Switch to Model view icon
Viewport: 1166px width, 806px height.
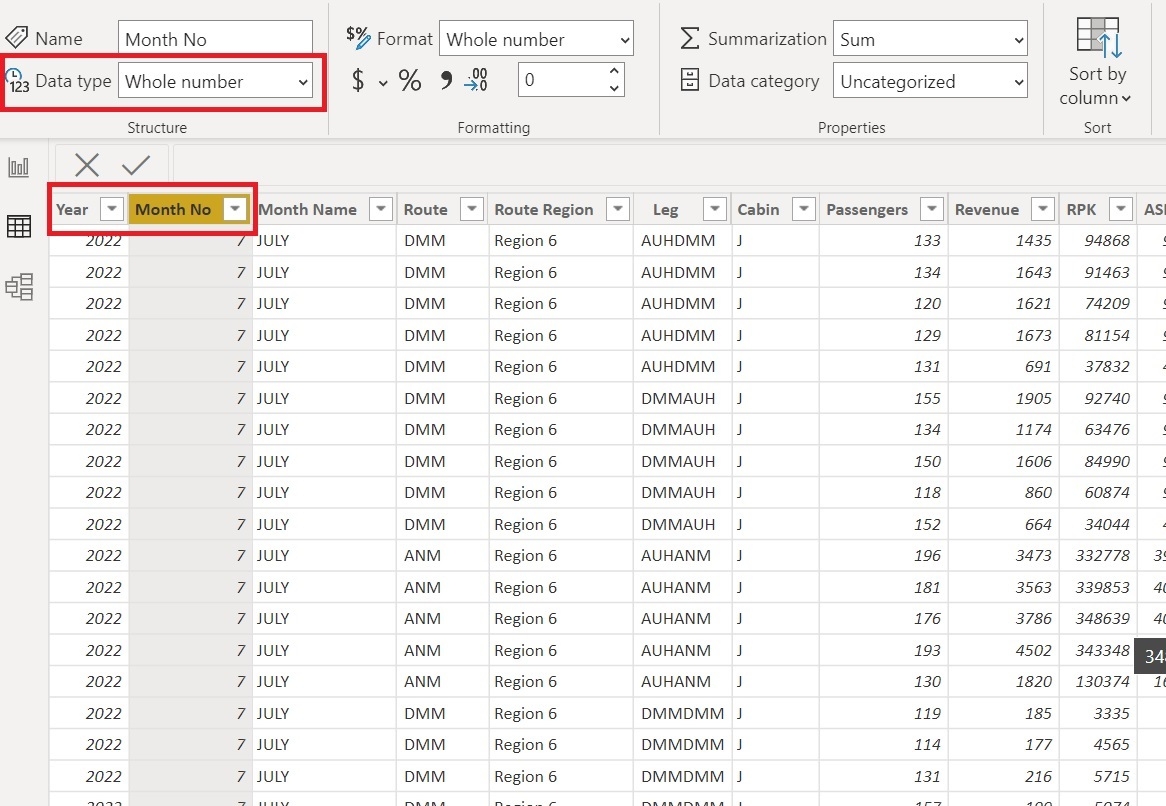pos(19,286)
